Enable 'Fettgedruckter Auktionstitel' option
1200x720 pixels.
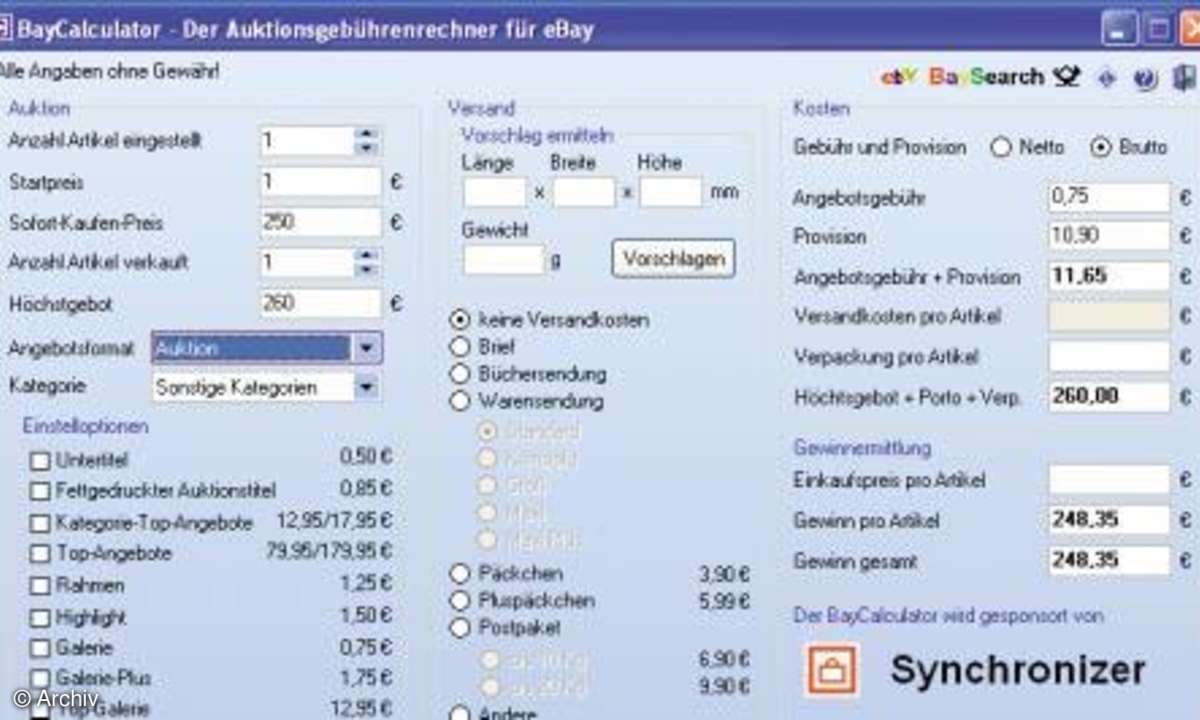[x=39, y=491]
